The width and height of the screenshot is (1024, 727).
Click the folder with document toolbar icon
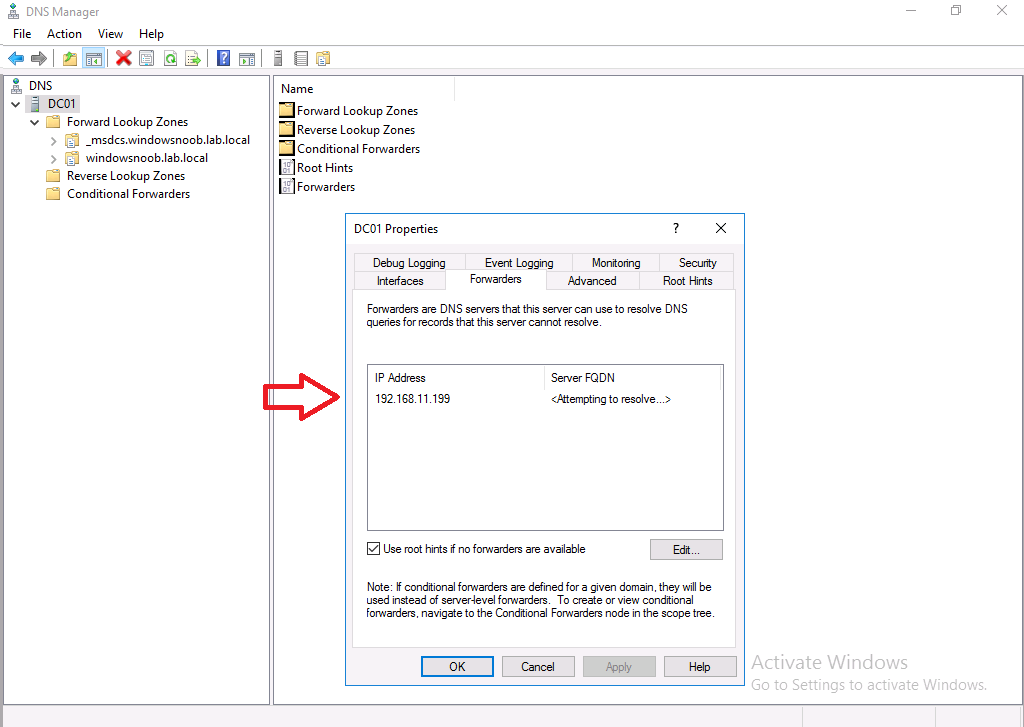pyautogui.click(x=323, y=59)
